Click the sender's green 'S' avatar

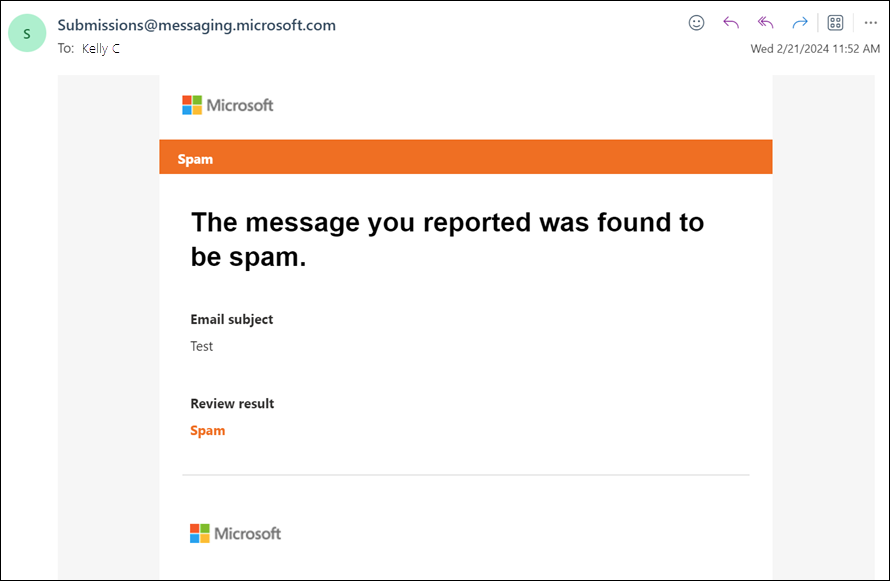pos(27,34)
